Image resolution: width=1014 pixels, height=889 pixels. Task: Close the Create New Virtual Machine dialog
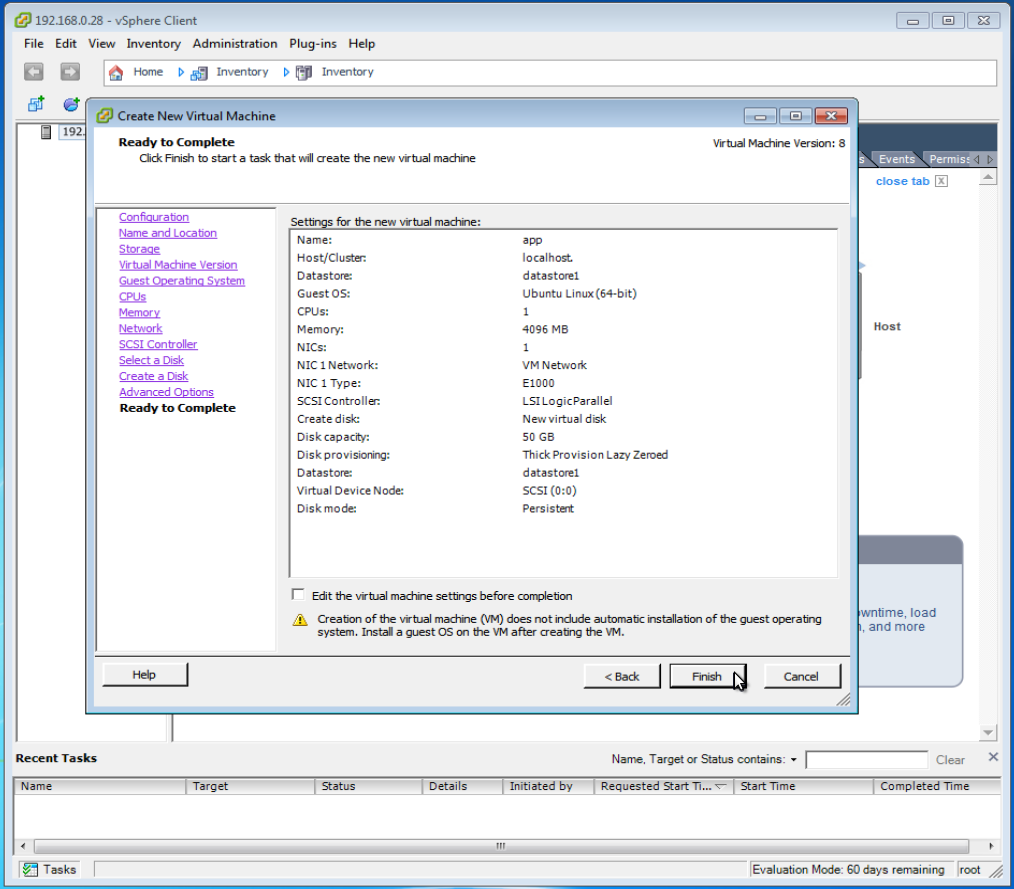(831, 116)
